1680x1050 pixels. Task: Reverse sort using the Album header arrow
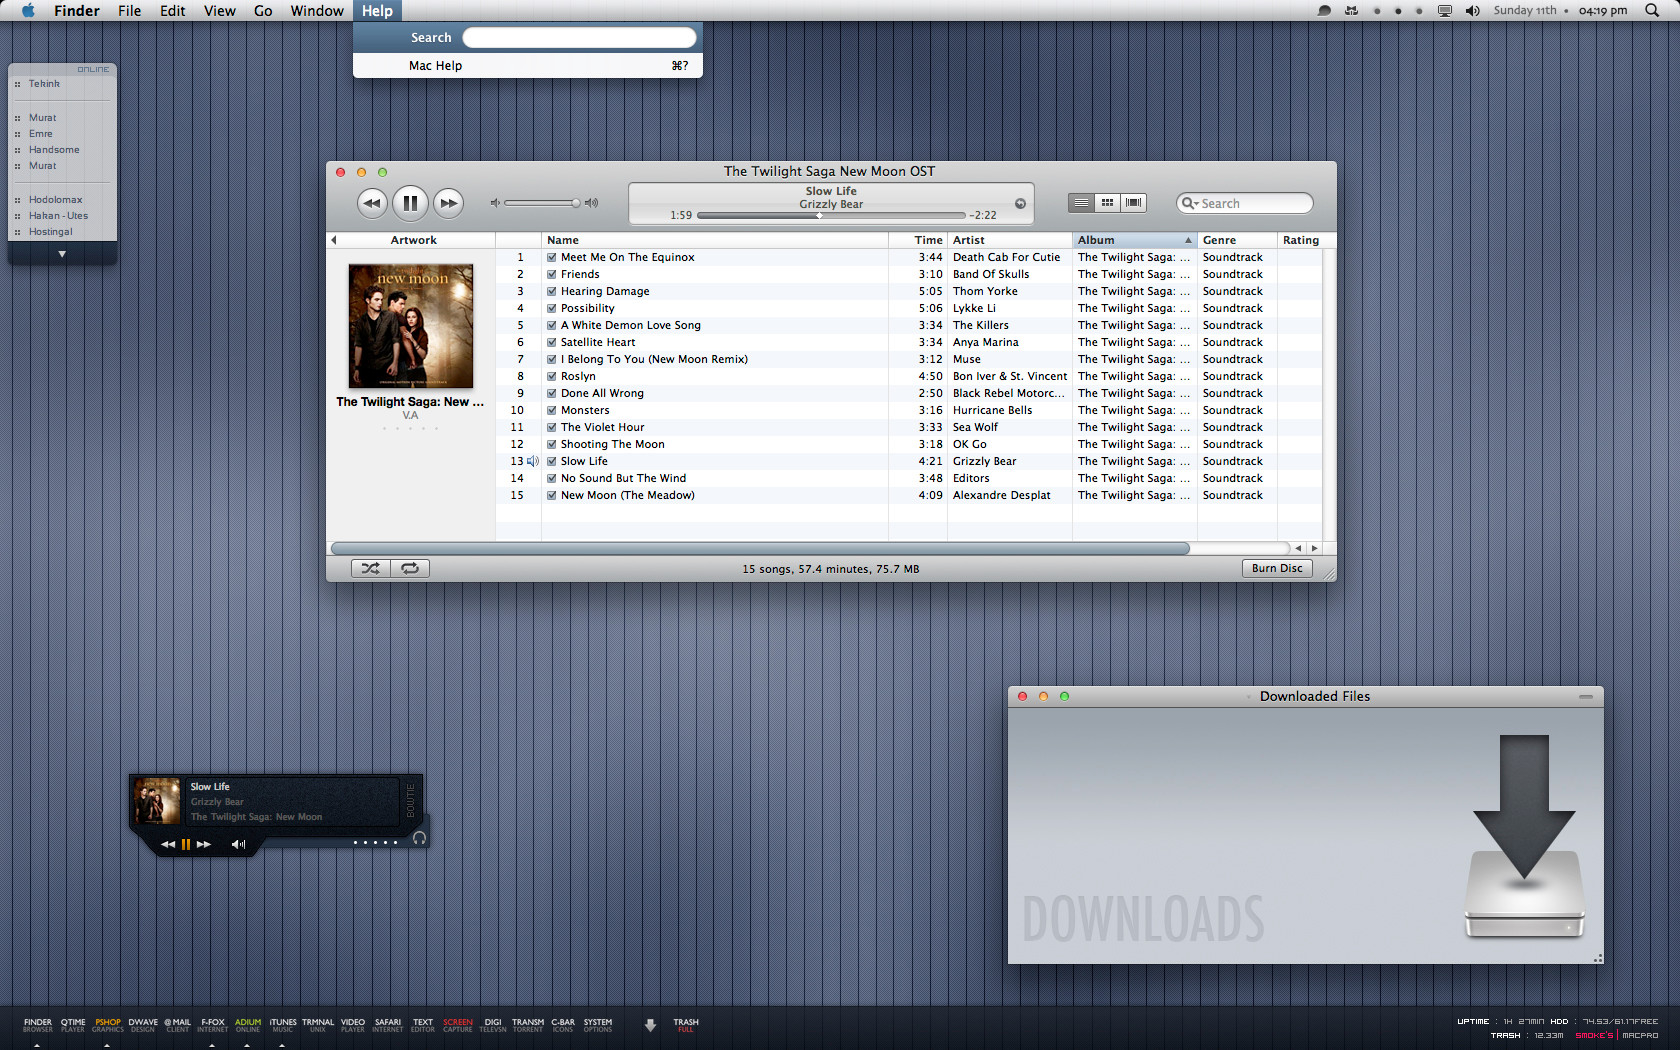pos(1188,240)
